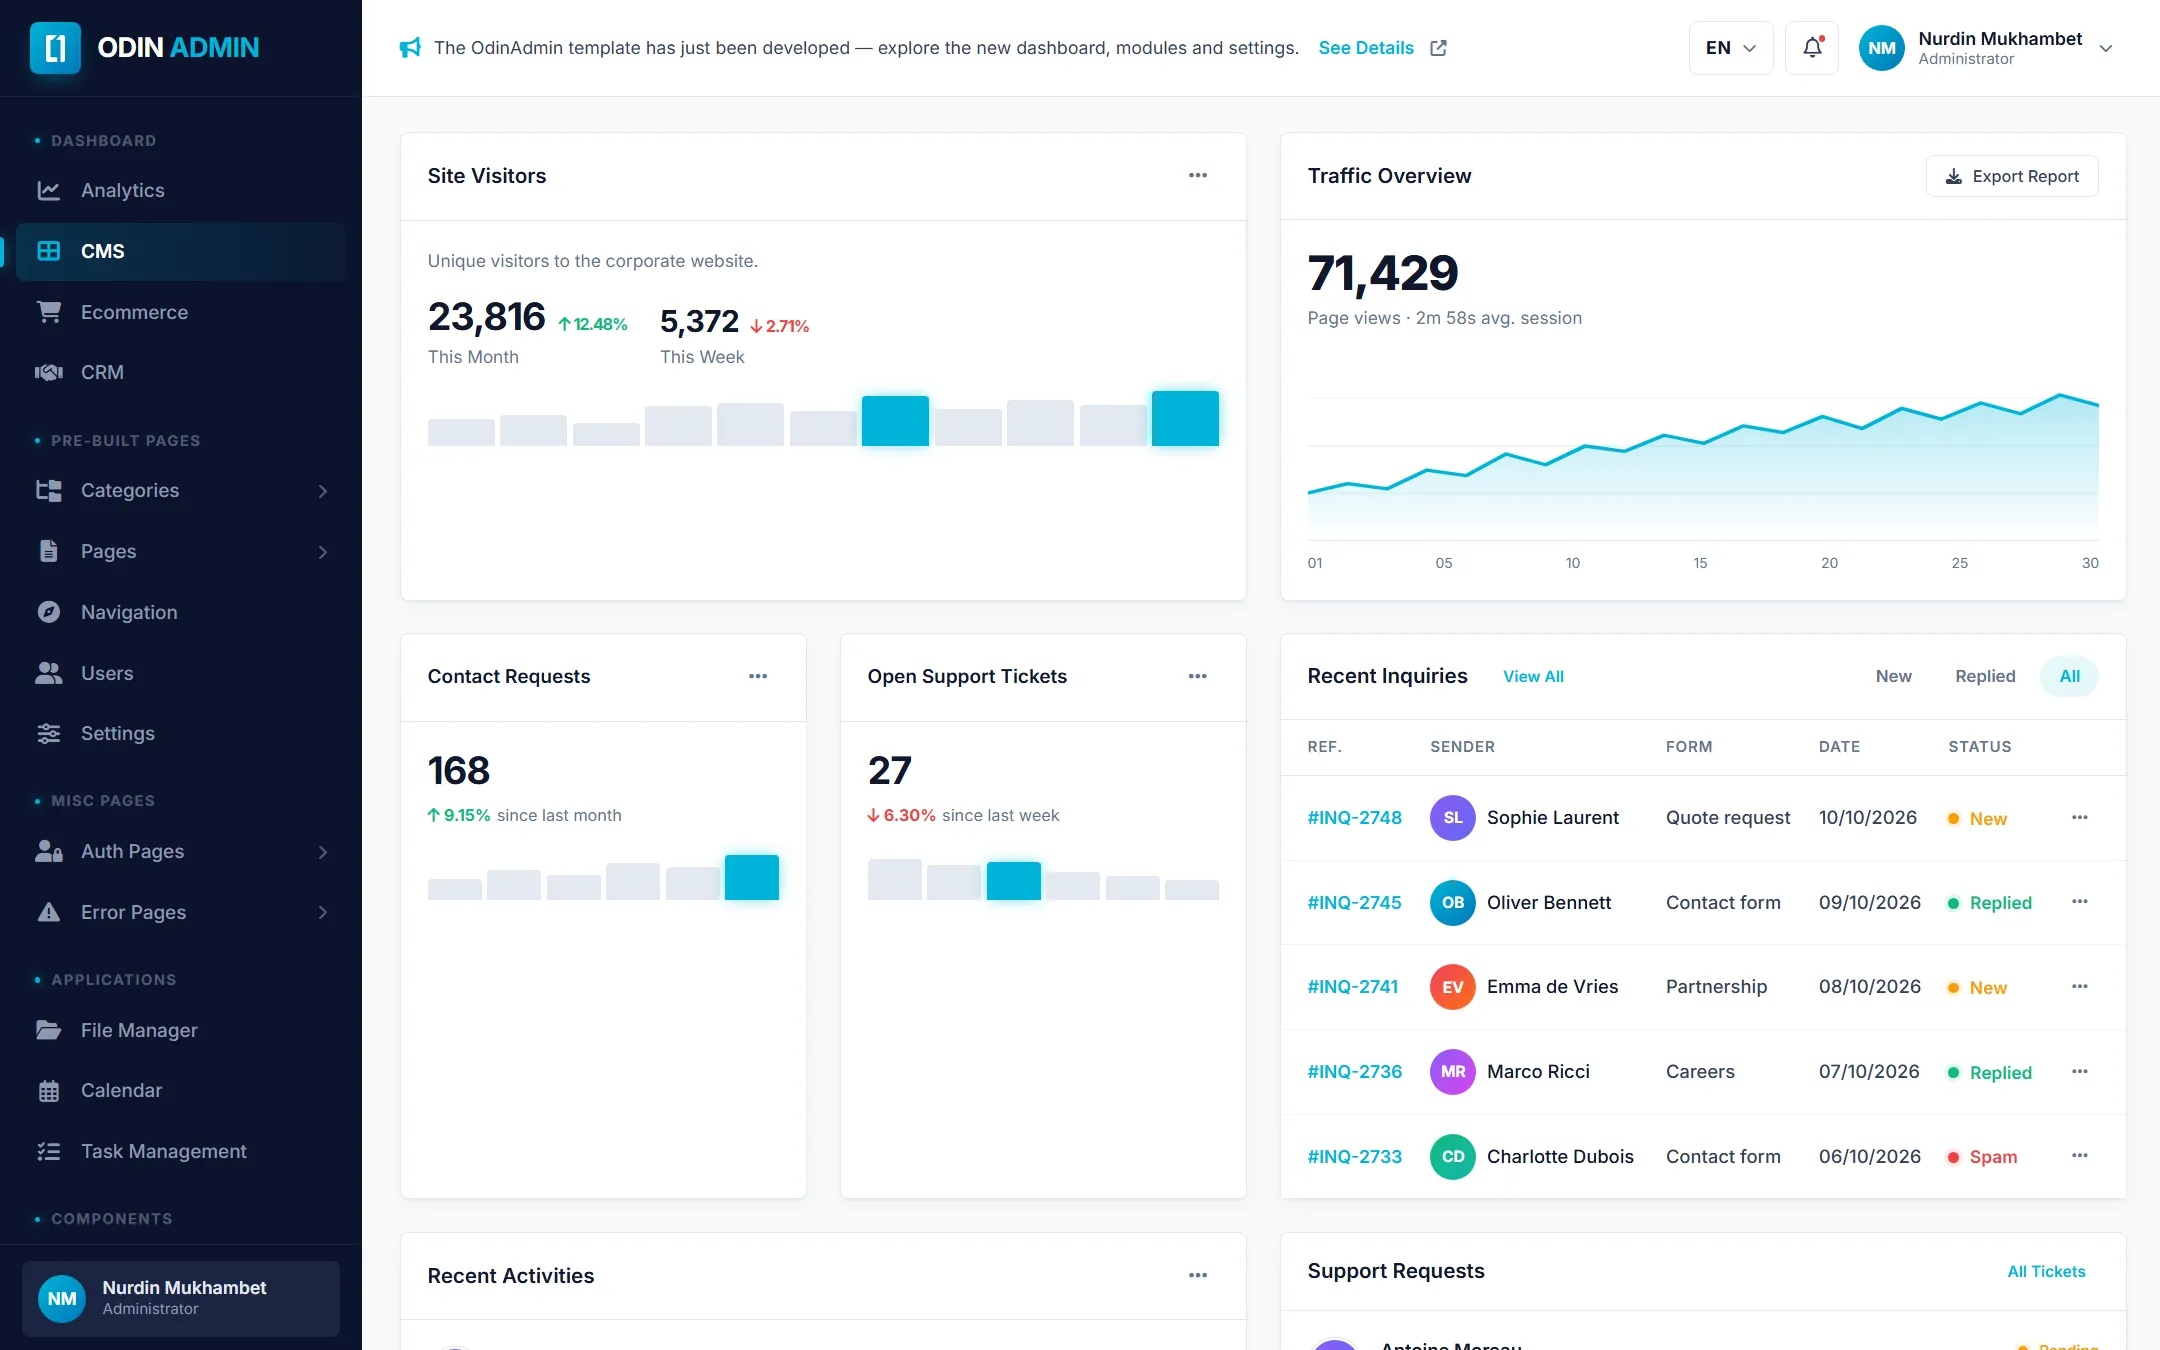The height and width of the screenshot is (1350, 2160).
Task: Open Site Visitors options ellipsis
Action: point(1198,175)
